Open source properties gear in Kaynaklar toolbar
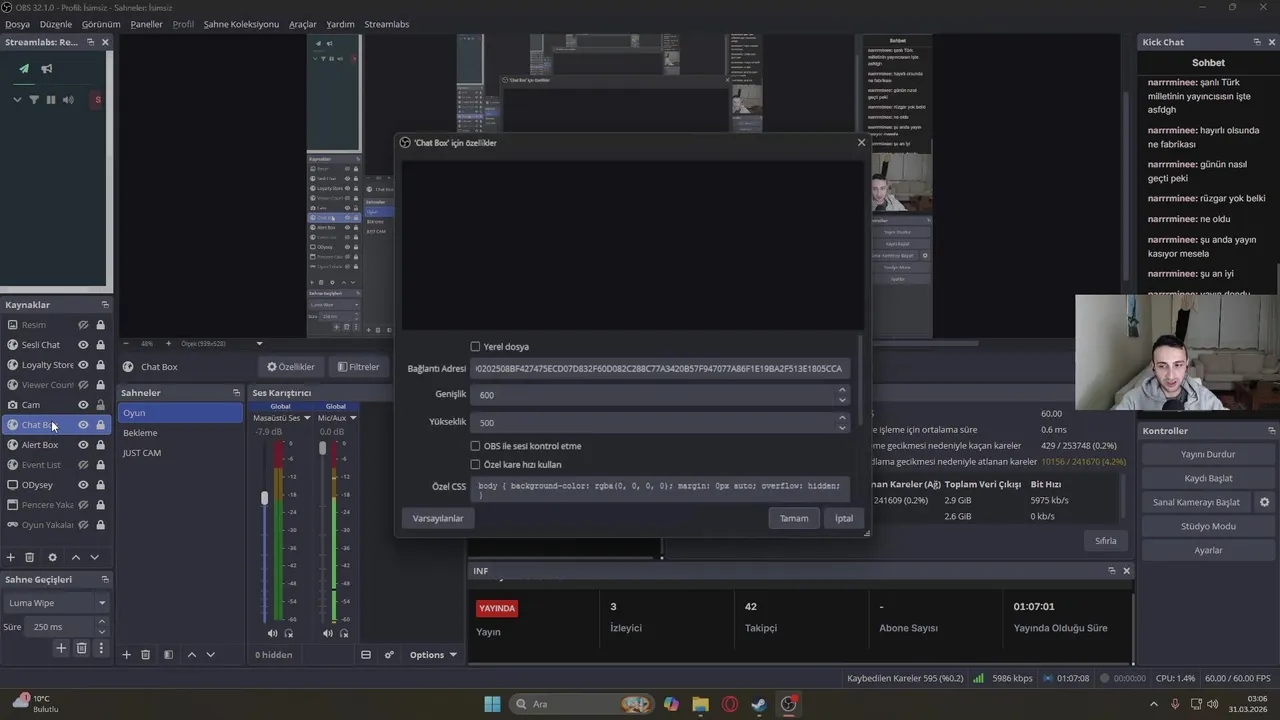Viewport: 1280px width, 720px height. (53, 557)
